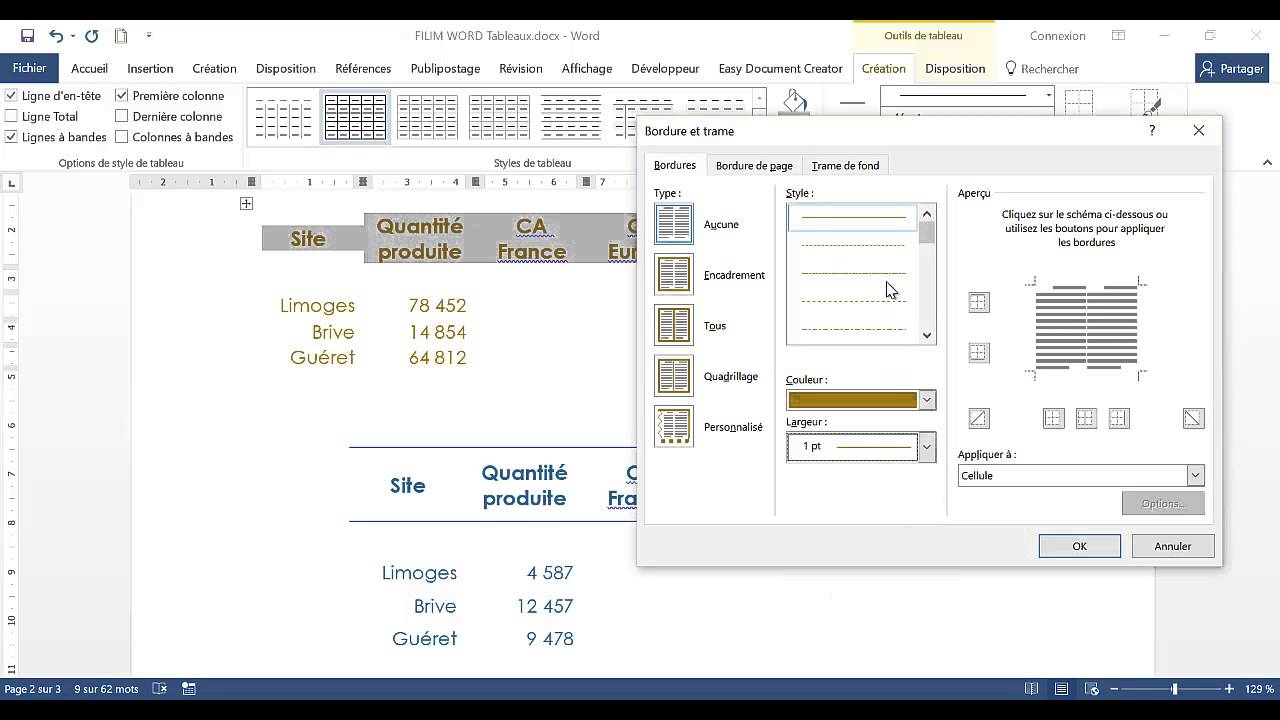
Task: Enable Colonnes à bandes checkbox
Action: pyautogui.click(x=122, y=137)
